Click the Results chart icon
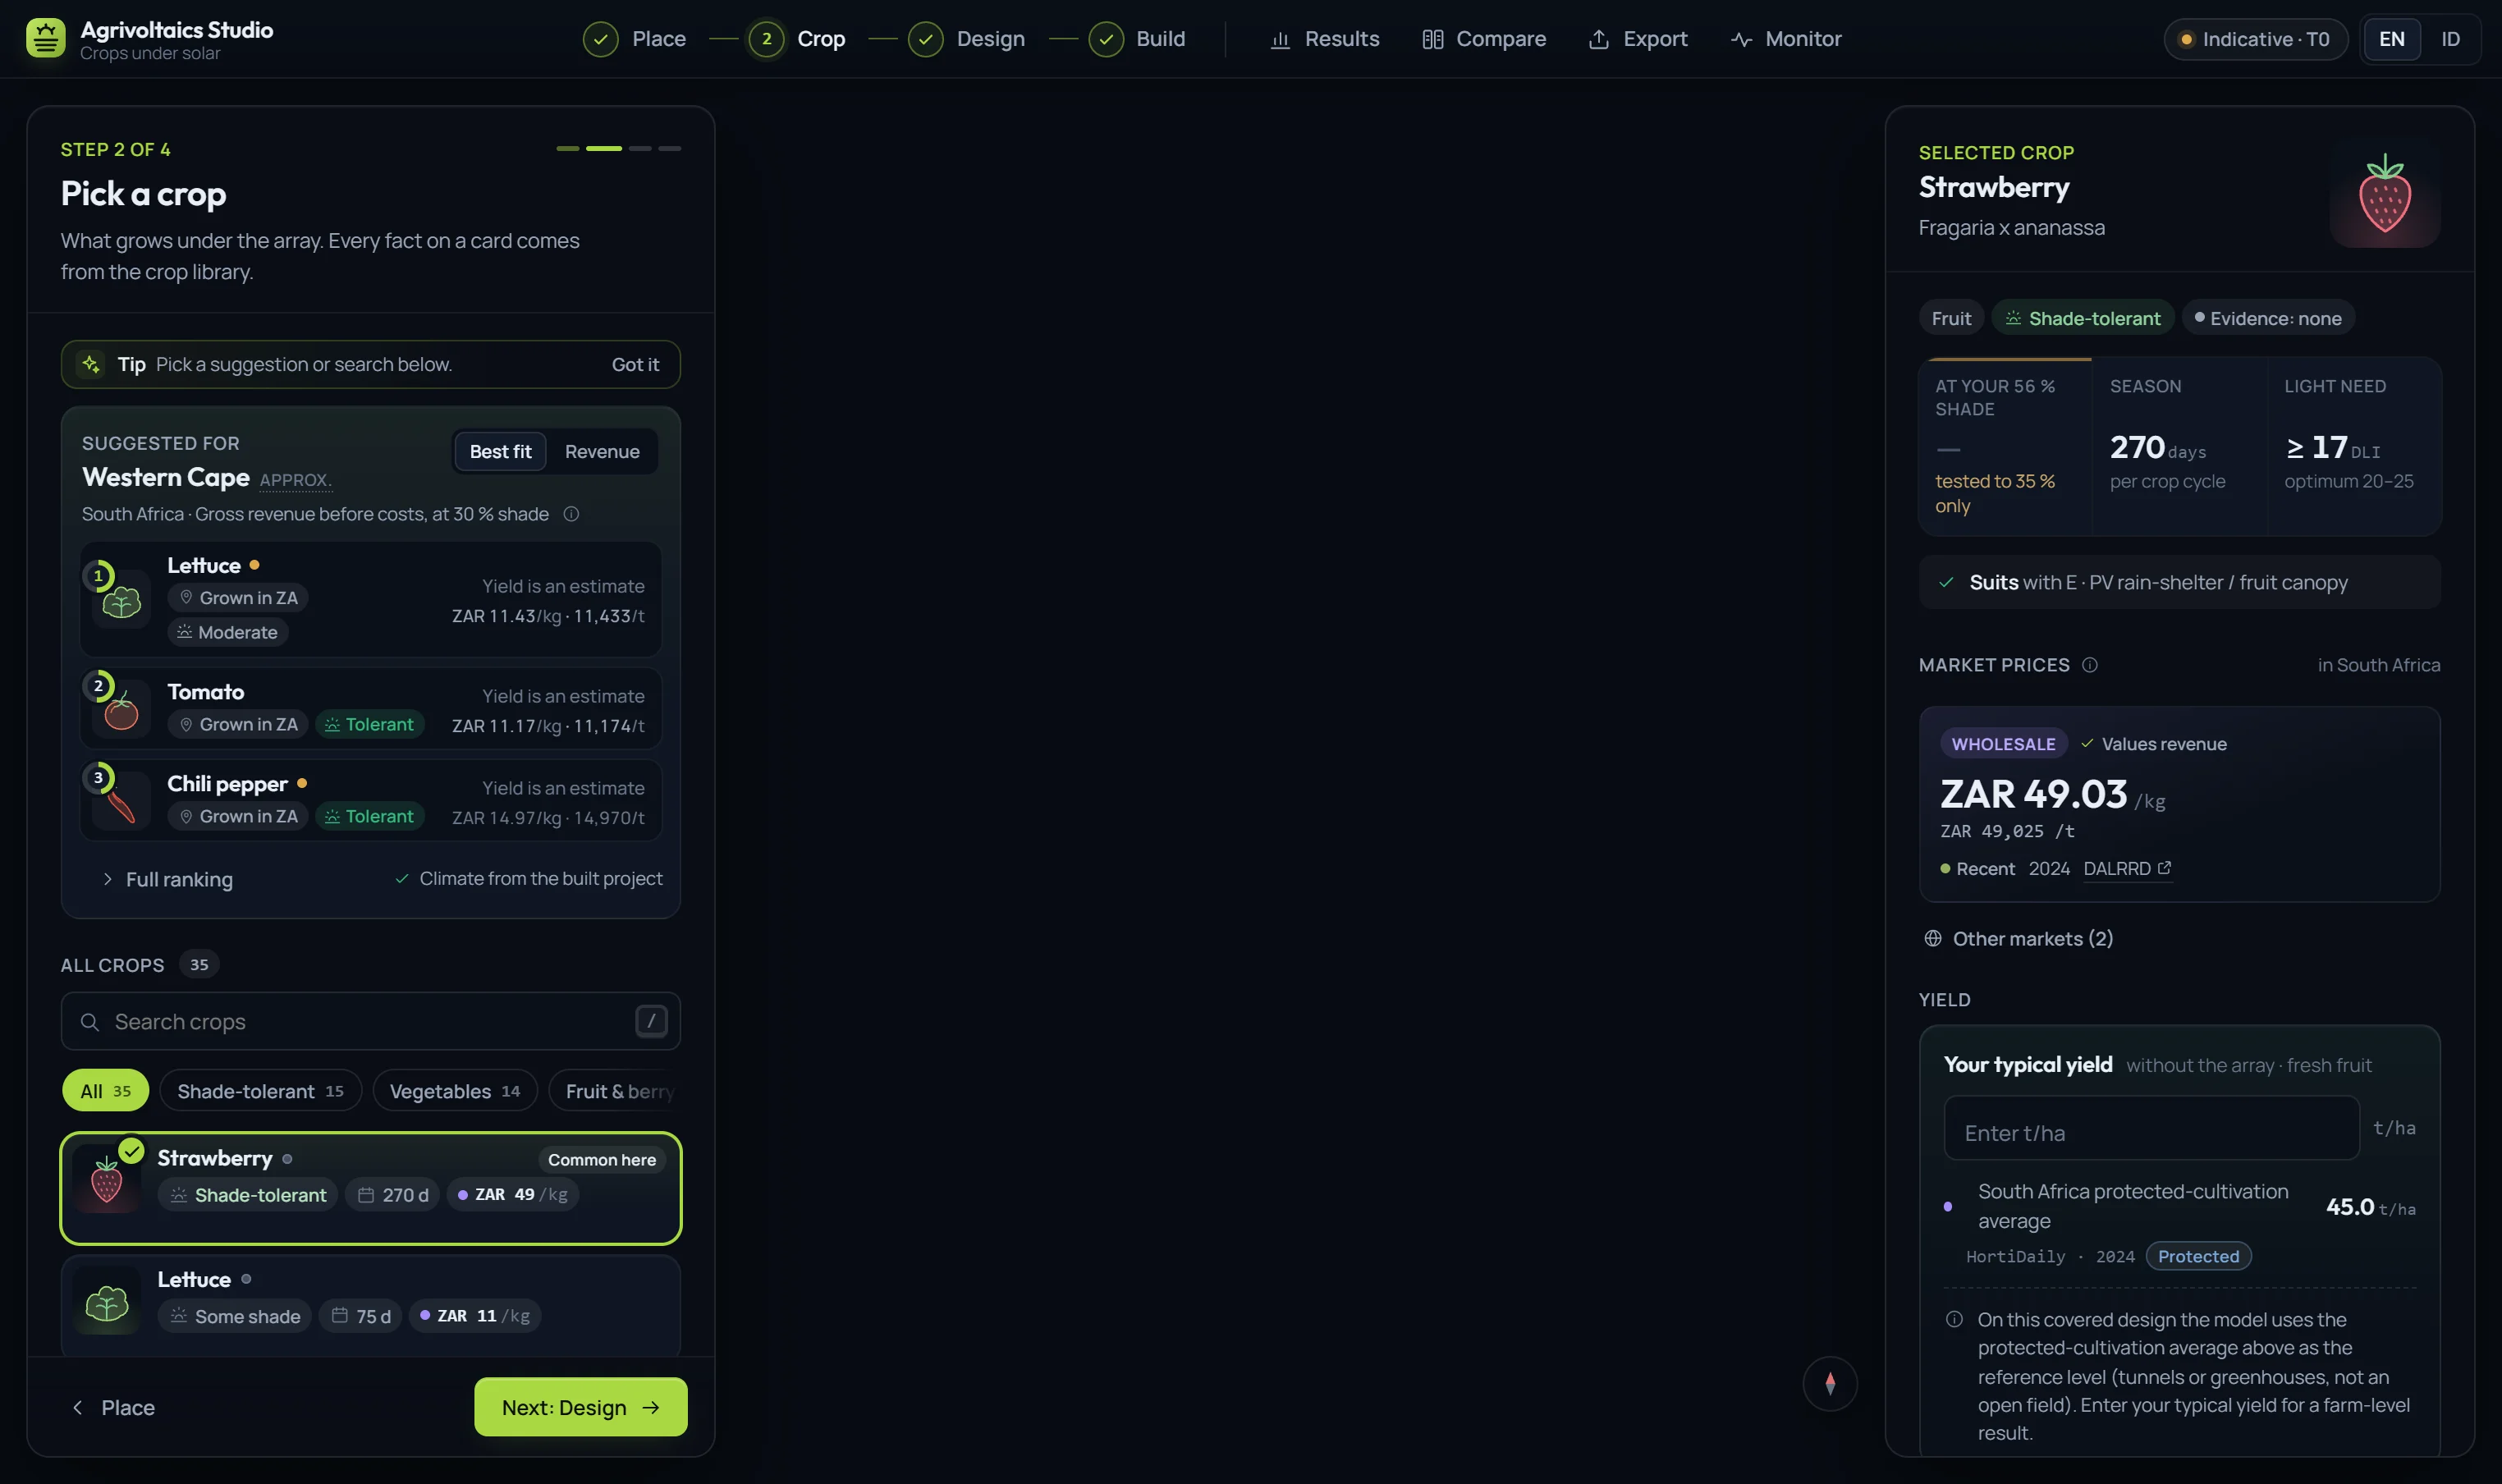The height and width of the screenshot is (1484, 2502). click(x=1279, y=39)
